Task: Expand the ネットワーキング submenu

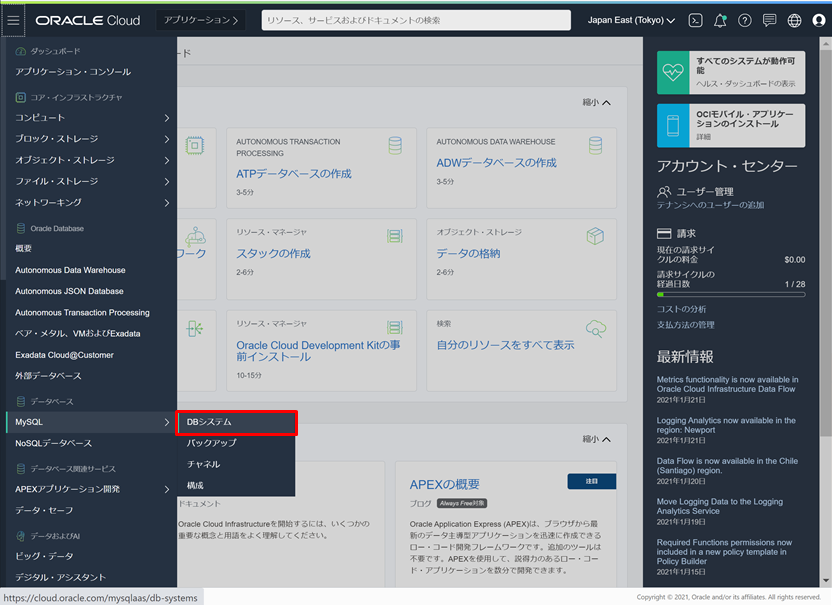Action: tap(90, 202)
